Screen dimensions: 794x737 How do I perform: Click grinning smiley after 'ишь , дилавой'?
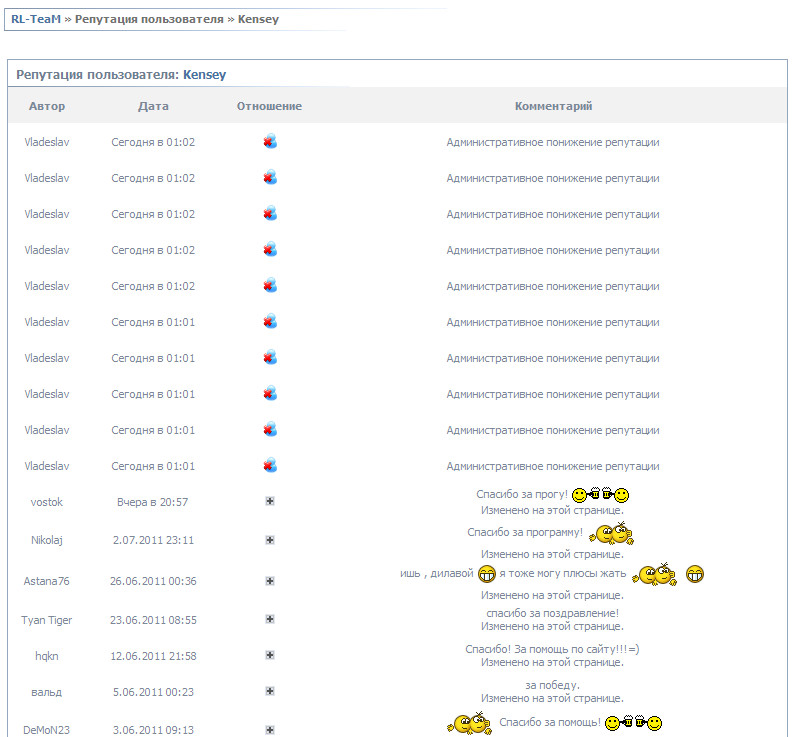pos(487,574)
